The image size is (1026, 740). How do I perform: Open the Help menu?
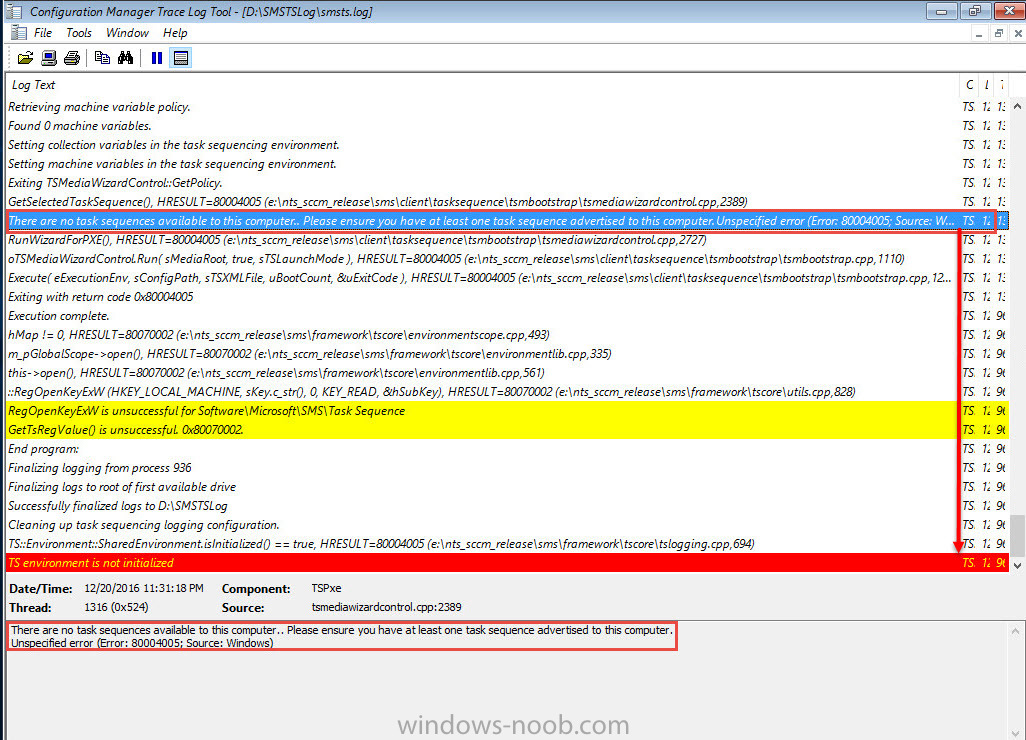pos(175,33)
